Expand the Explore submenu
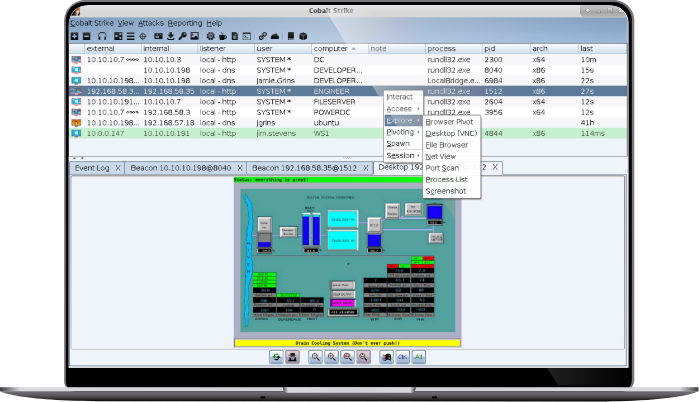 (x=403, y=120)
